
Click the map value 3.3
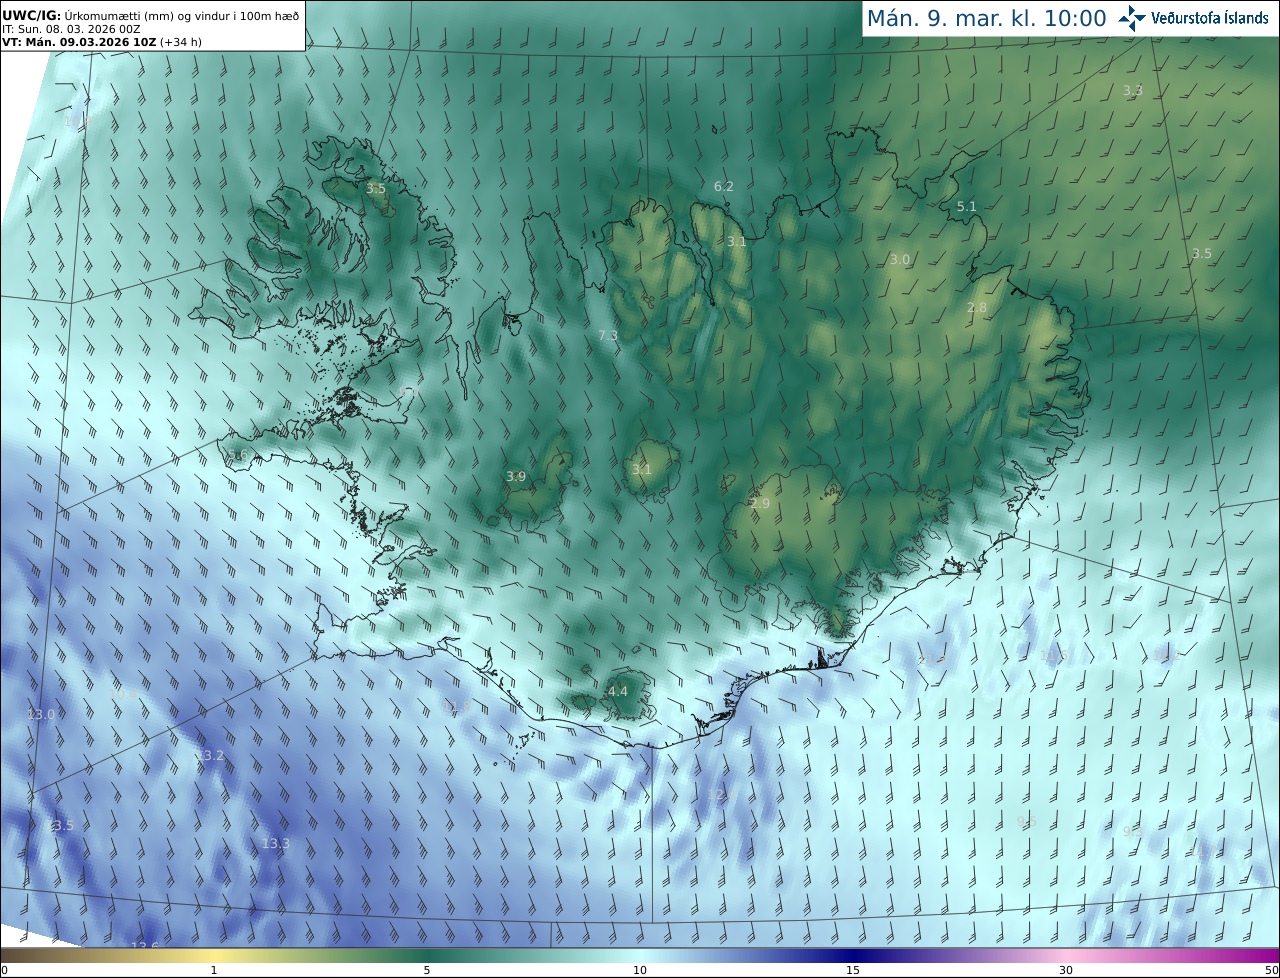pyautogui.click(x=1132, y=91)
